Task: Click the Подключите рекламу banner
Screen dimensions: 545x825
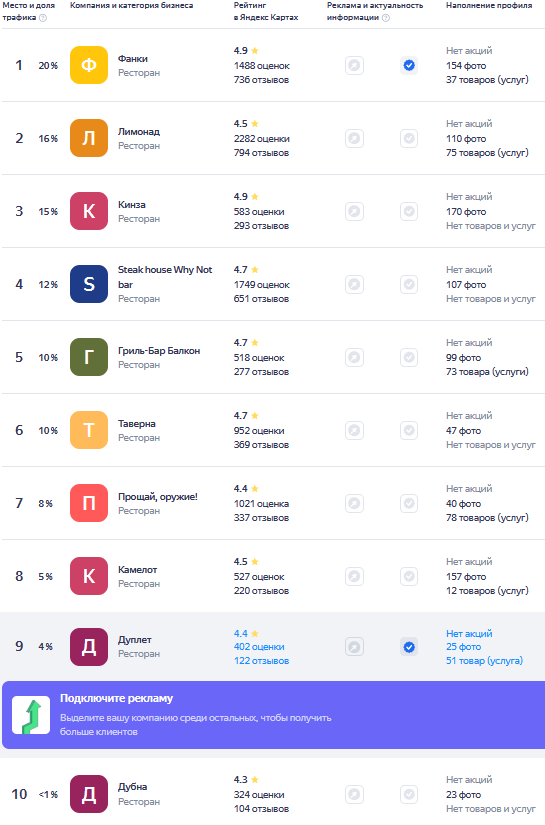Action: coord(274,715)
